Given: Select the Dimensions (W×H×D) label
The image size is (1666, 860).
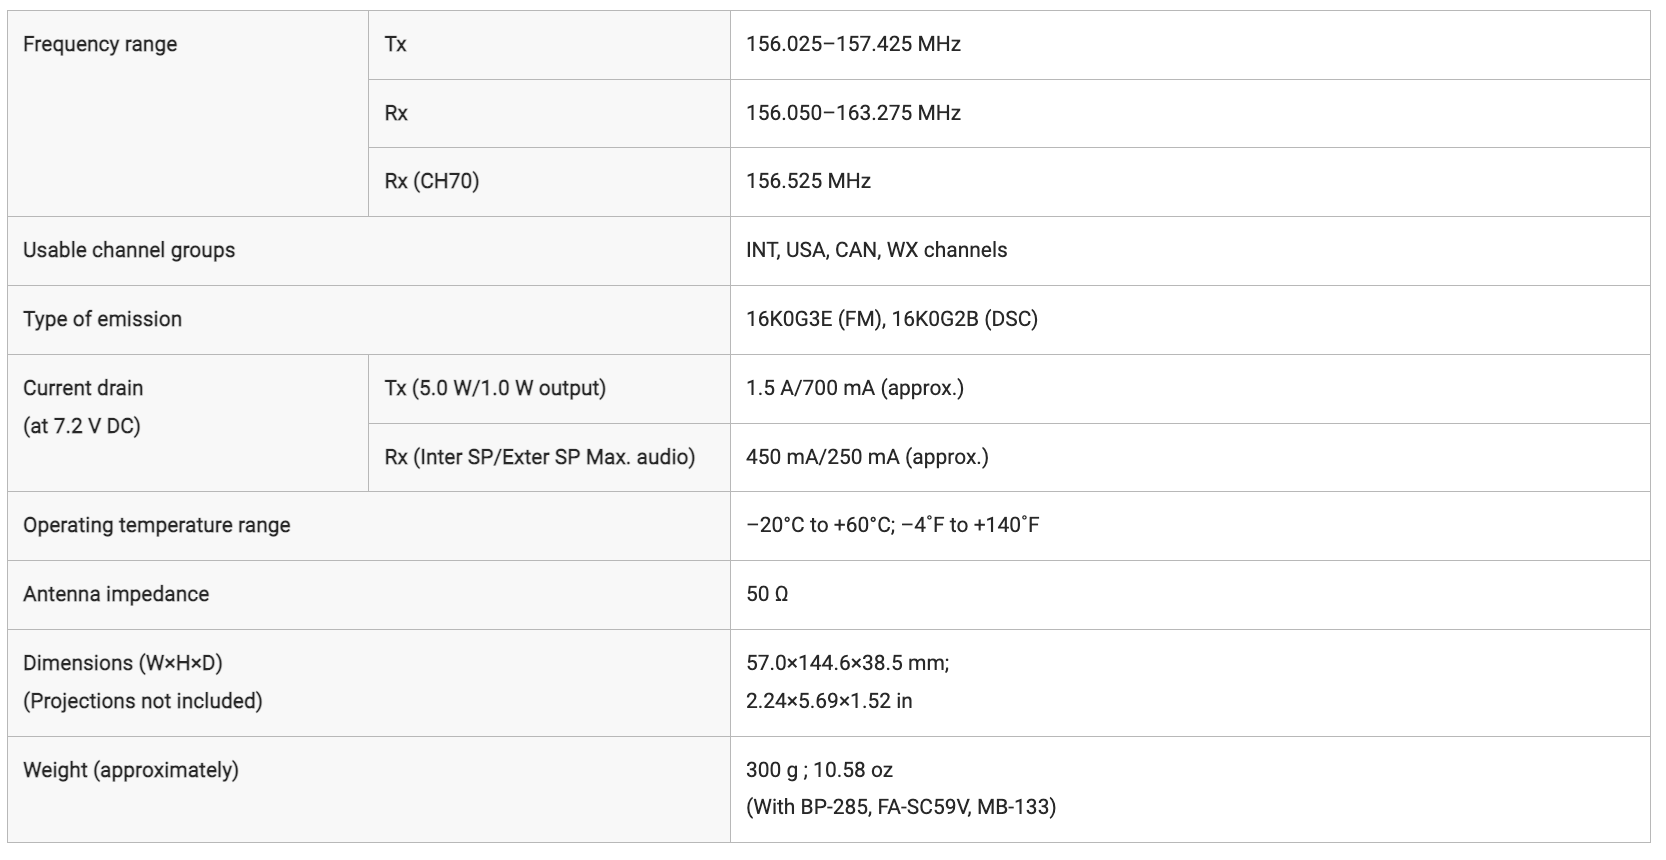Looking at the screenshot, I should [123, 663].
